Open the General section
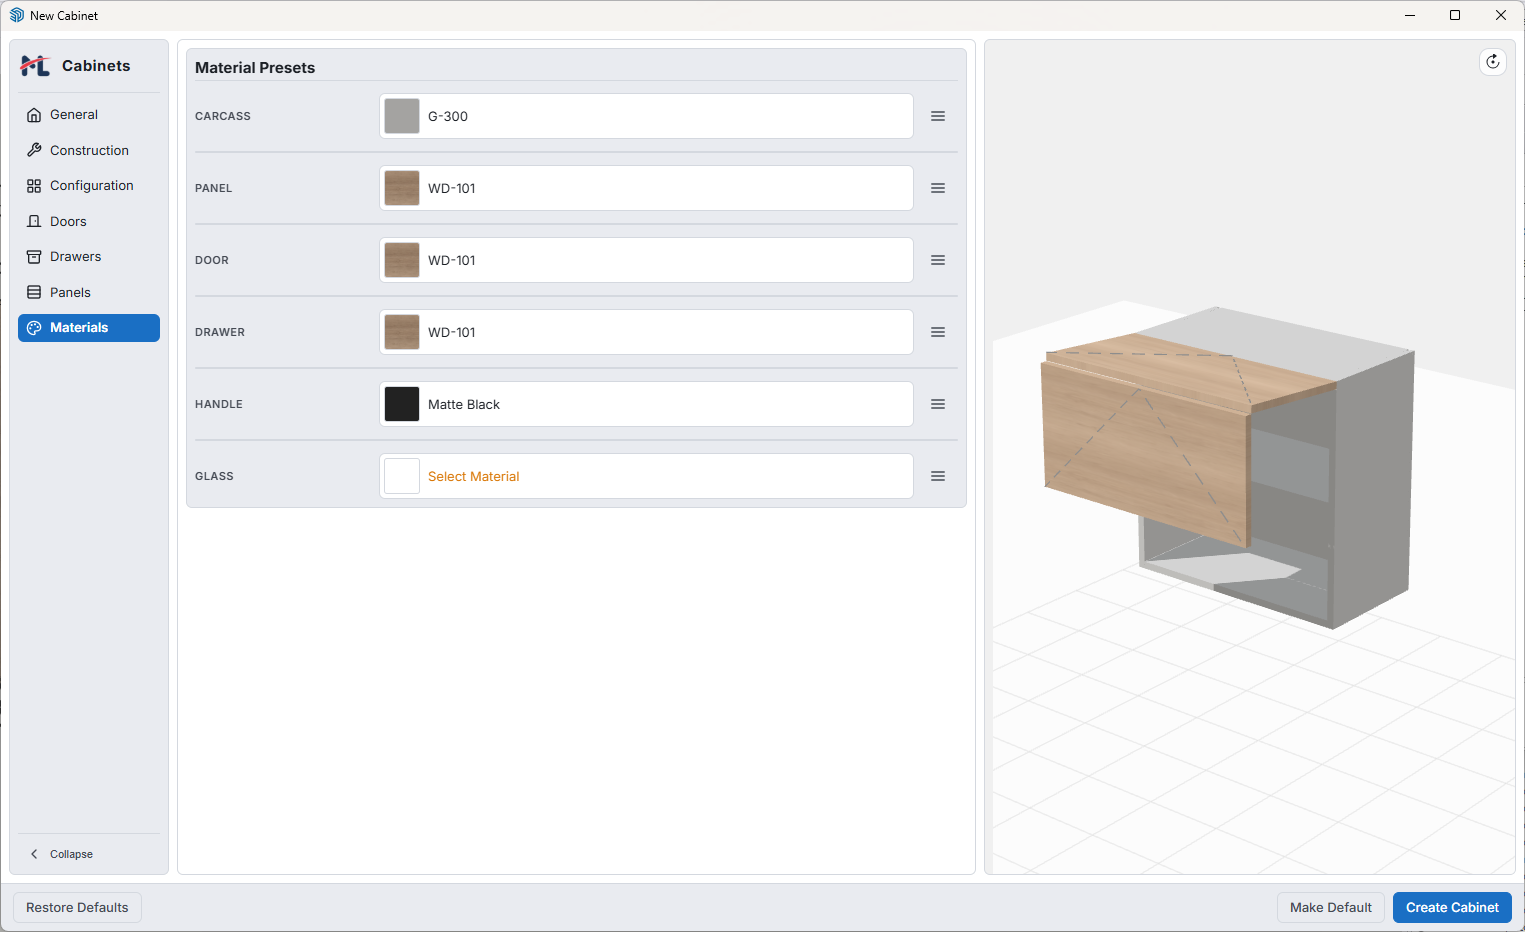 (88, 115)
